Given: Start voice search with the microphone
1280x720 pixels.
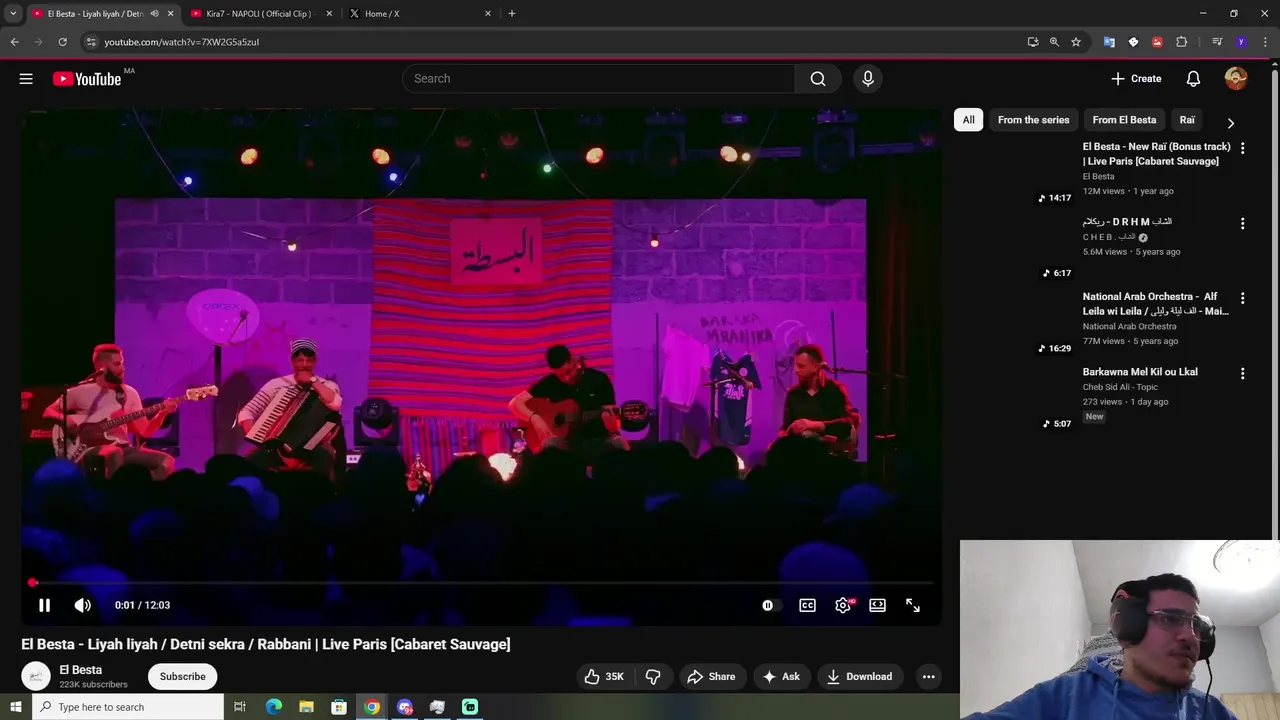Looking at the screenshot, I should coord(868,79).
